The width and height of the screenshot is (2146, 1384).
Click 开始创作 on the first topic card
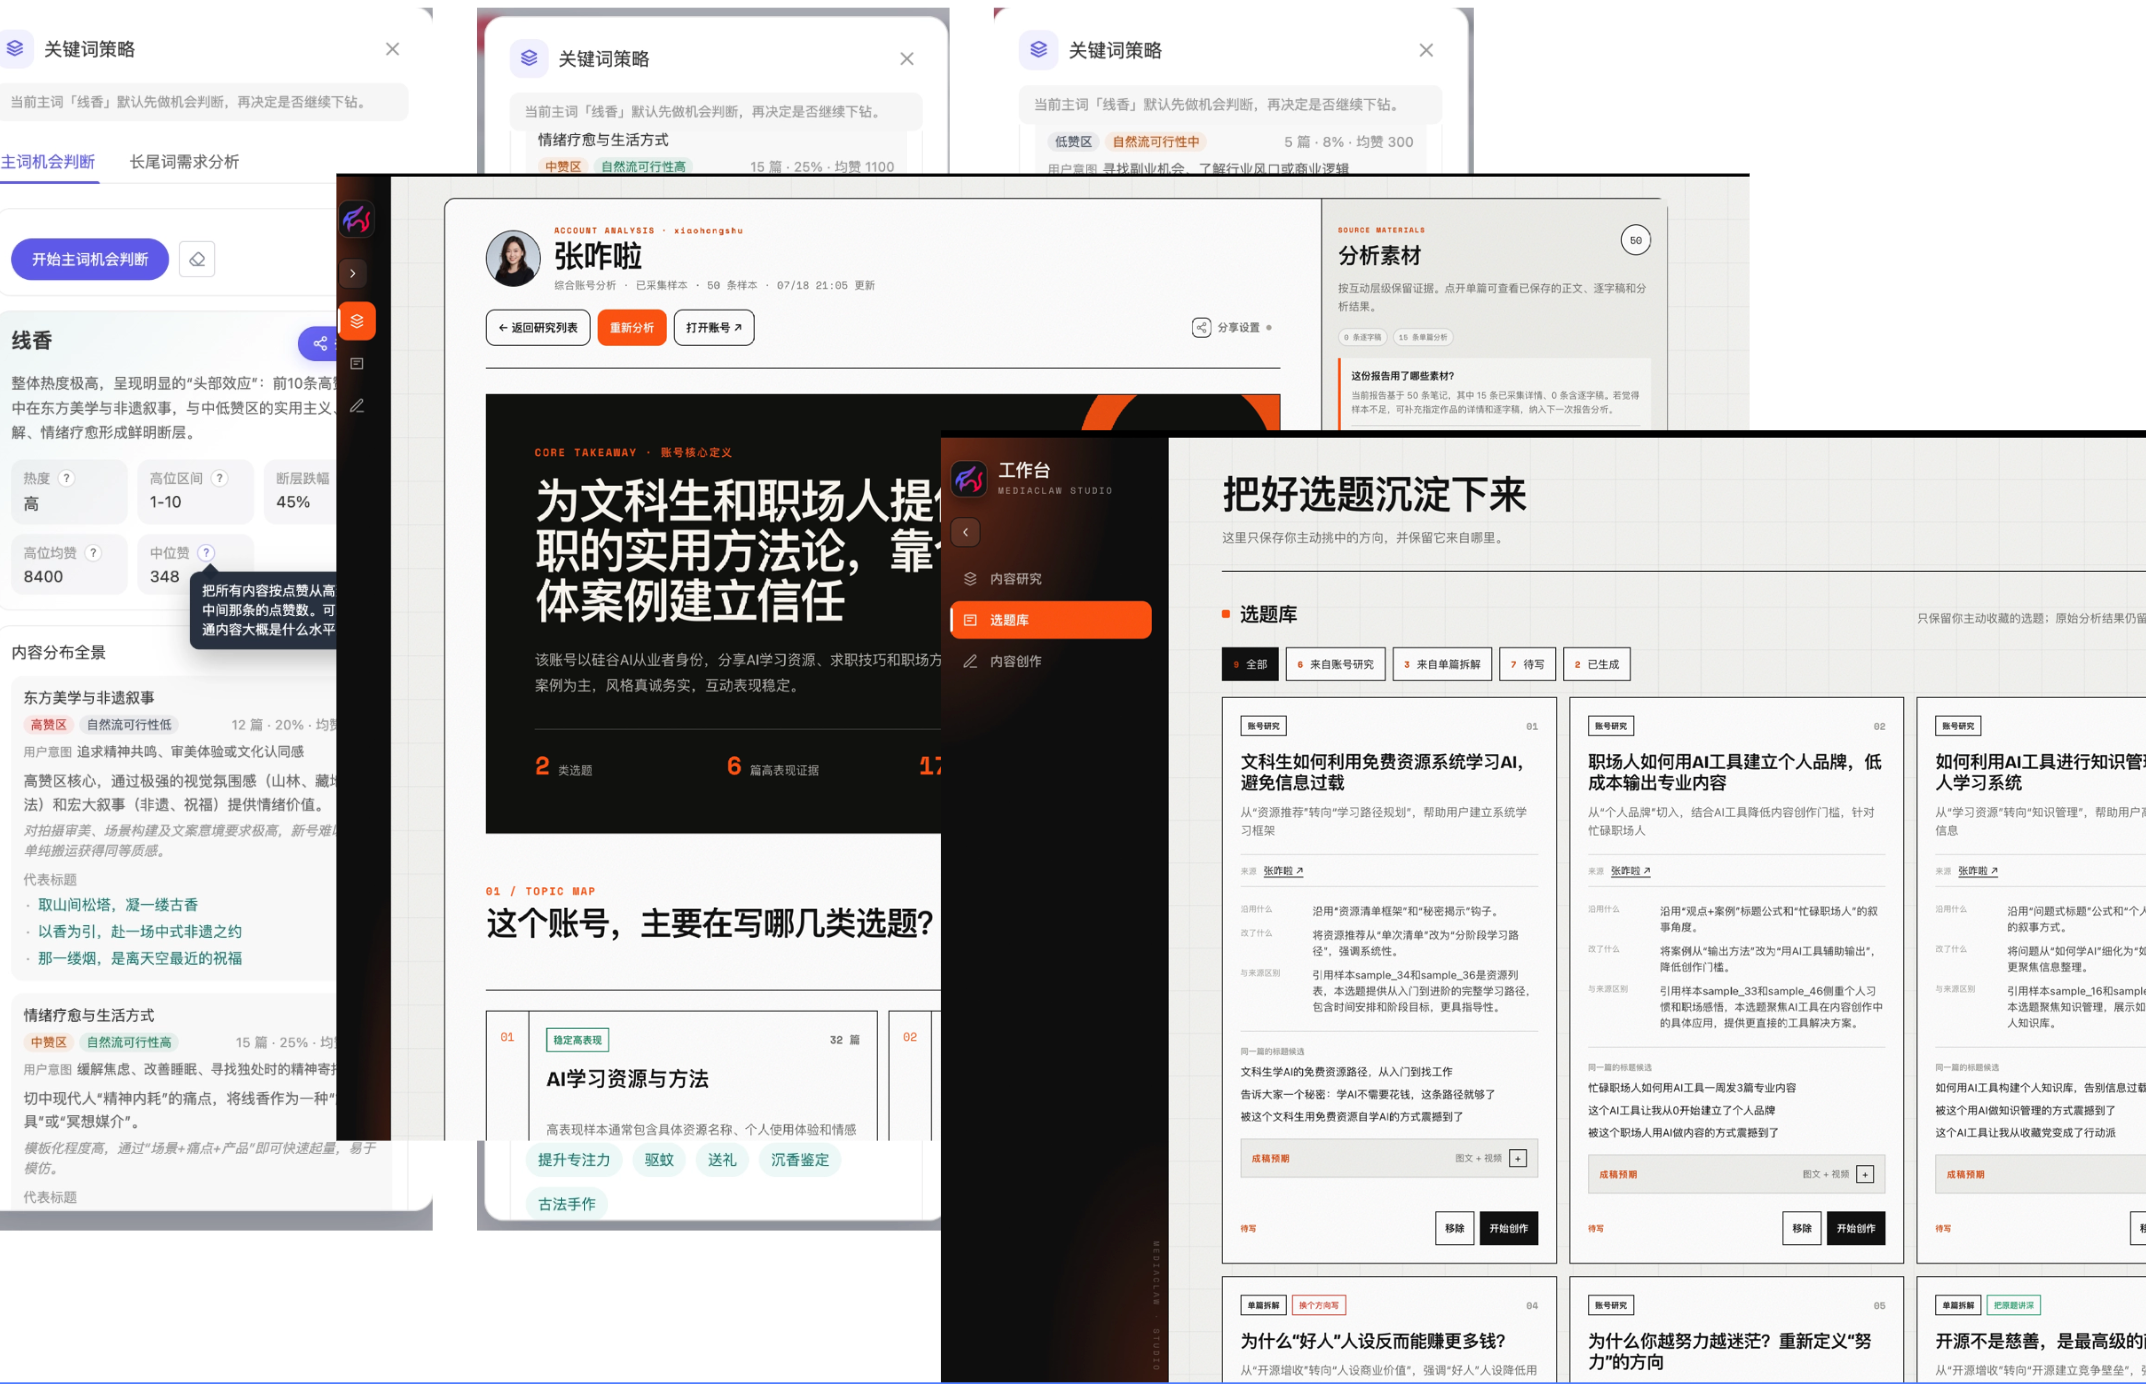1508,1228
